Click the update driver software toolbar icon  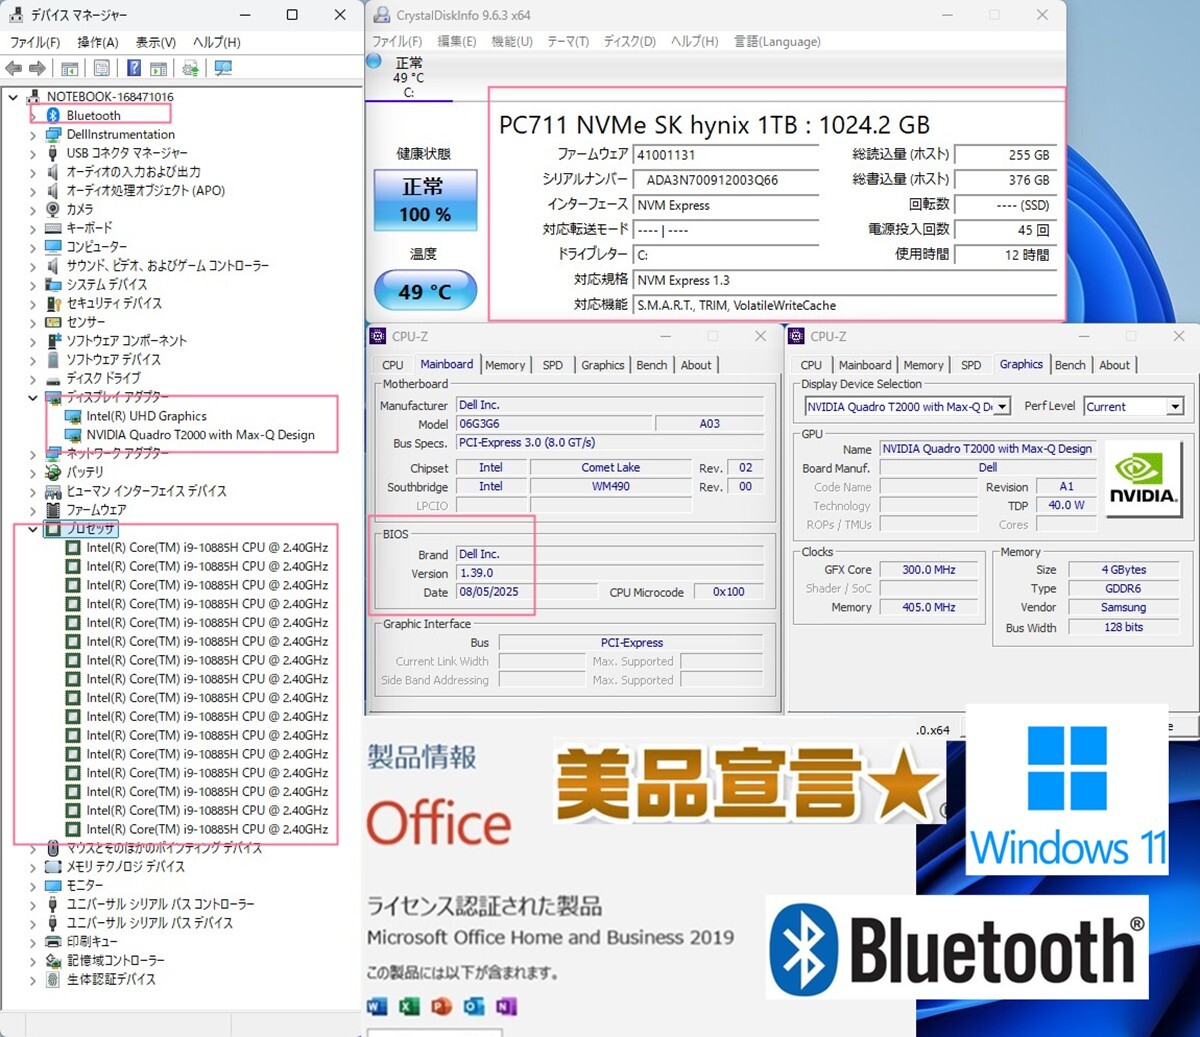(190, 68)
